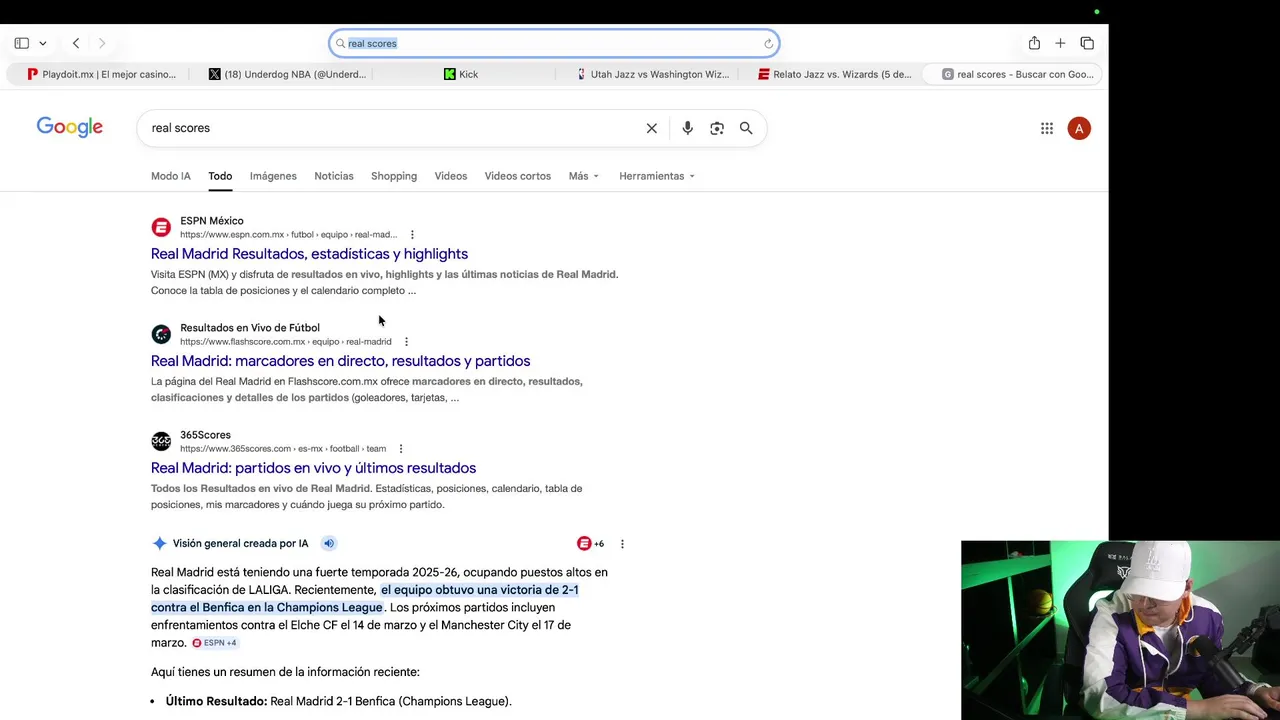
Task: Open more options for the ESPN result
Action: pos(412,235)
